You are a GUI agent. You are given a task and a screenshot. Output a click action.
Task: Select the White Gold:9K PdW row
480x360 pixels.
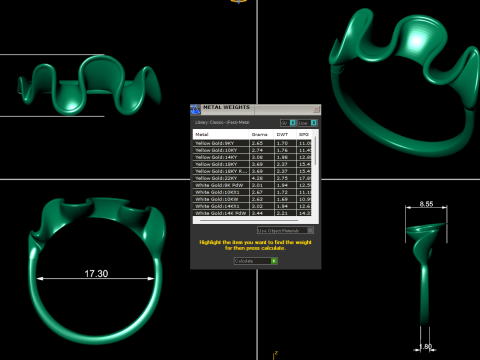[x=252, y=185]
